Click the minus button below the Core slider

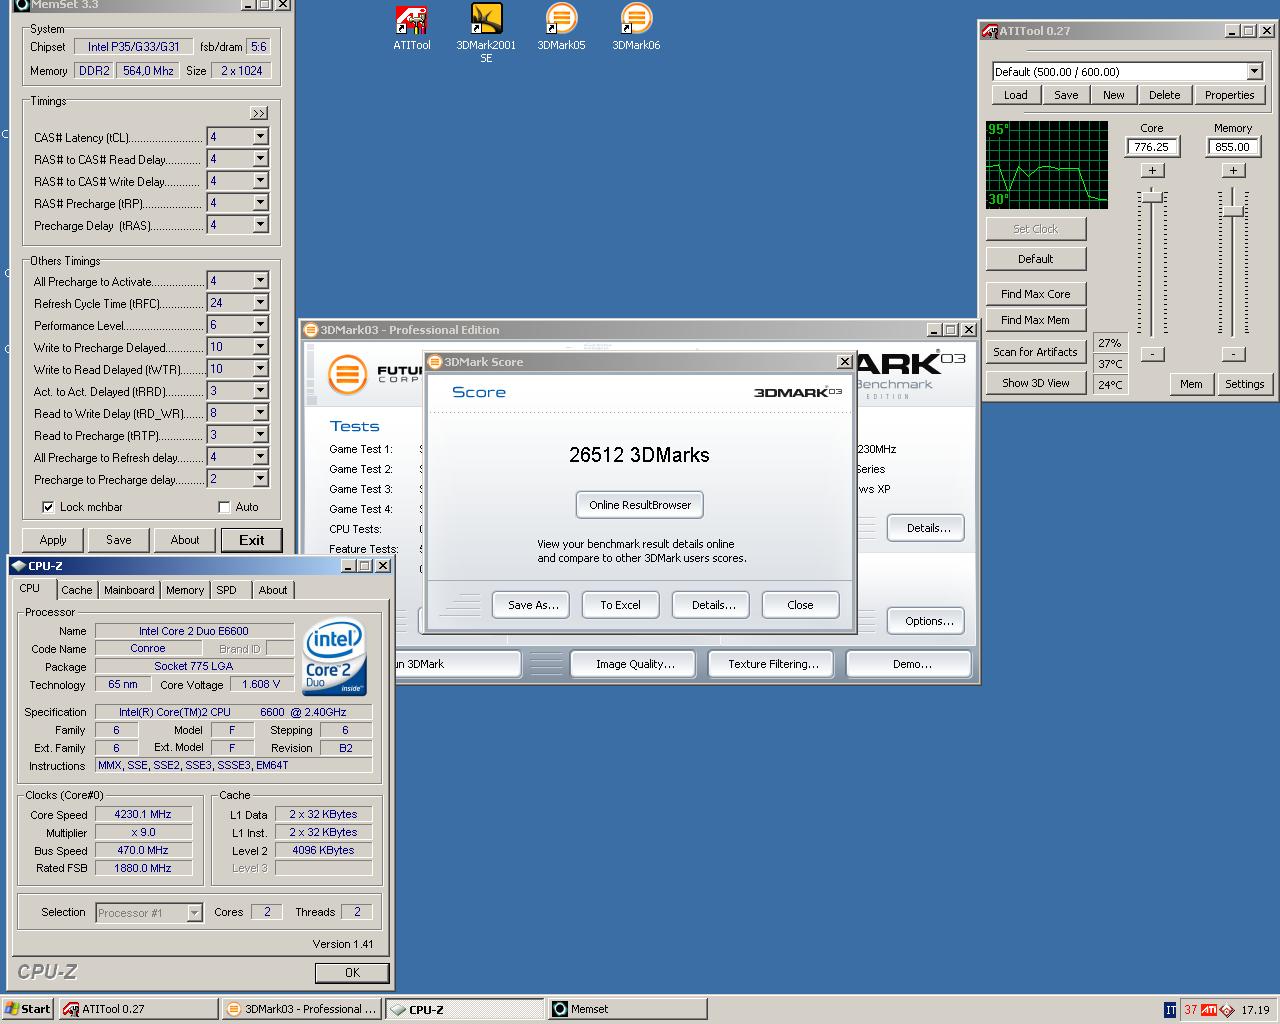pos(1152,354)
